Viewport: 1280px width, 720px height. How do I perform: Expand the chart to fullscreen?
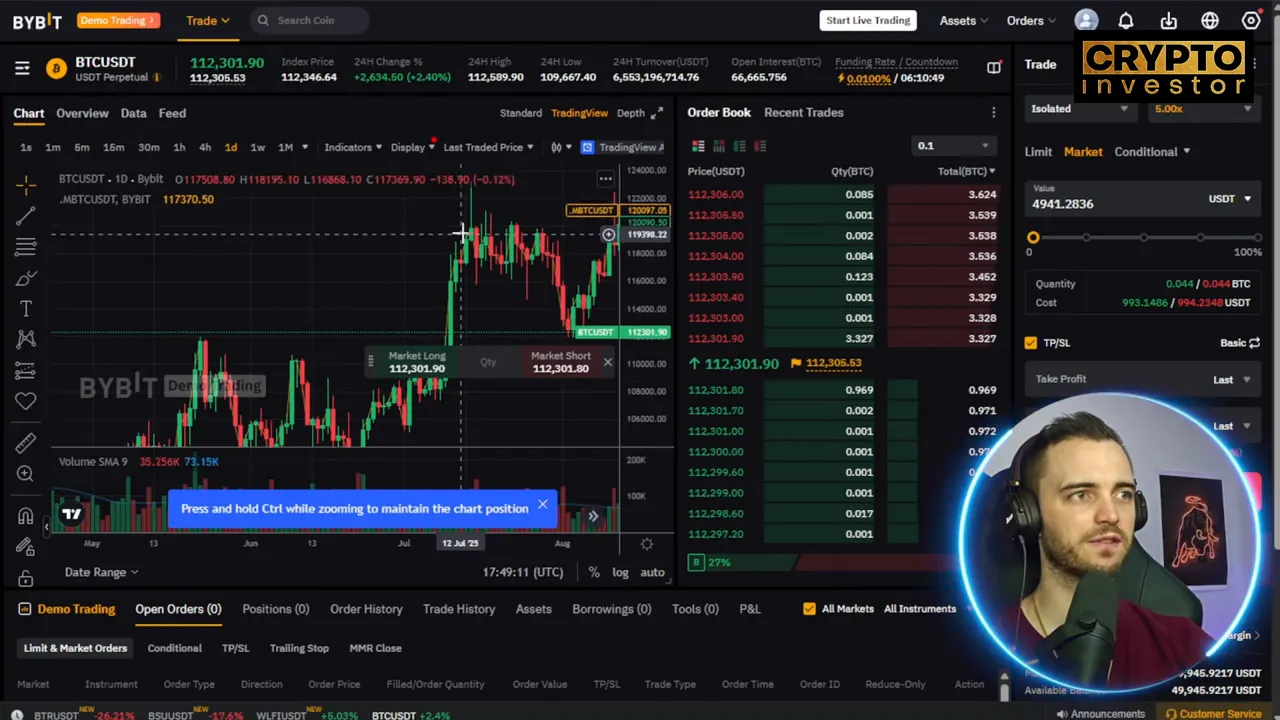pyautogui.click(x=657, y=113)
